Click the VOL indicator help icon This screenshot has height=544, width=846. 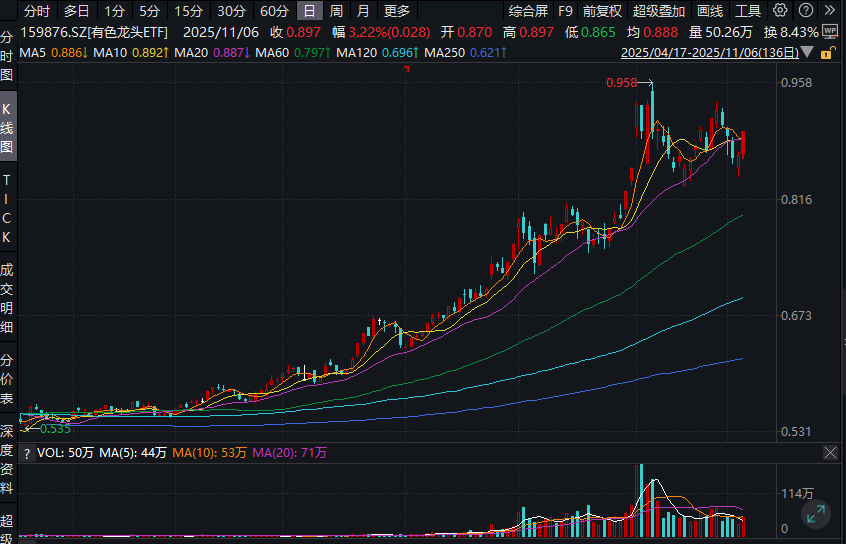(x=27, y=453)
